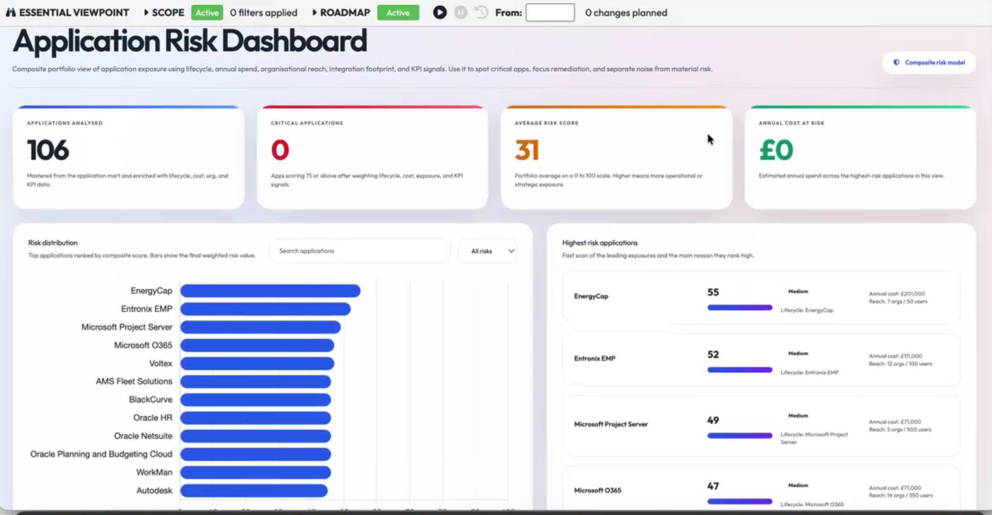This screenshot has width=992, height=515.
Task: Click the Microsoft O365 chart bar
Action: click(x=257, y=345)
